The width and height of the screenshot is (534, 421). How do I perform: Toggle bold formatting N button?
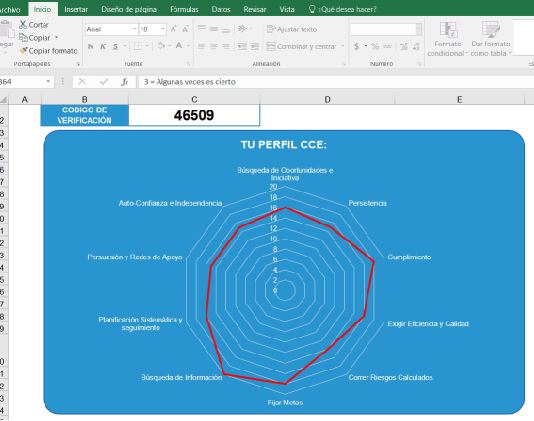click(91, 46)
